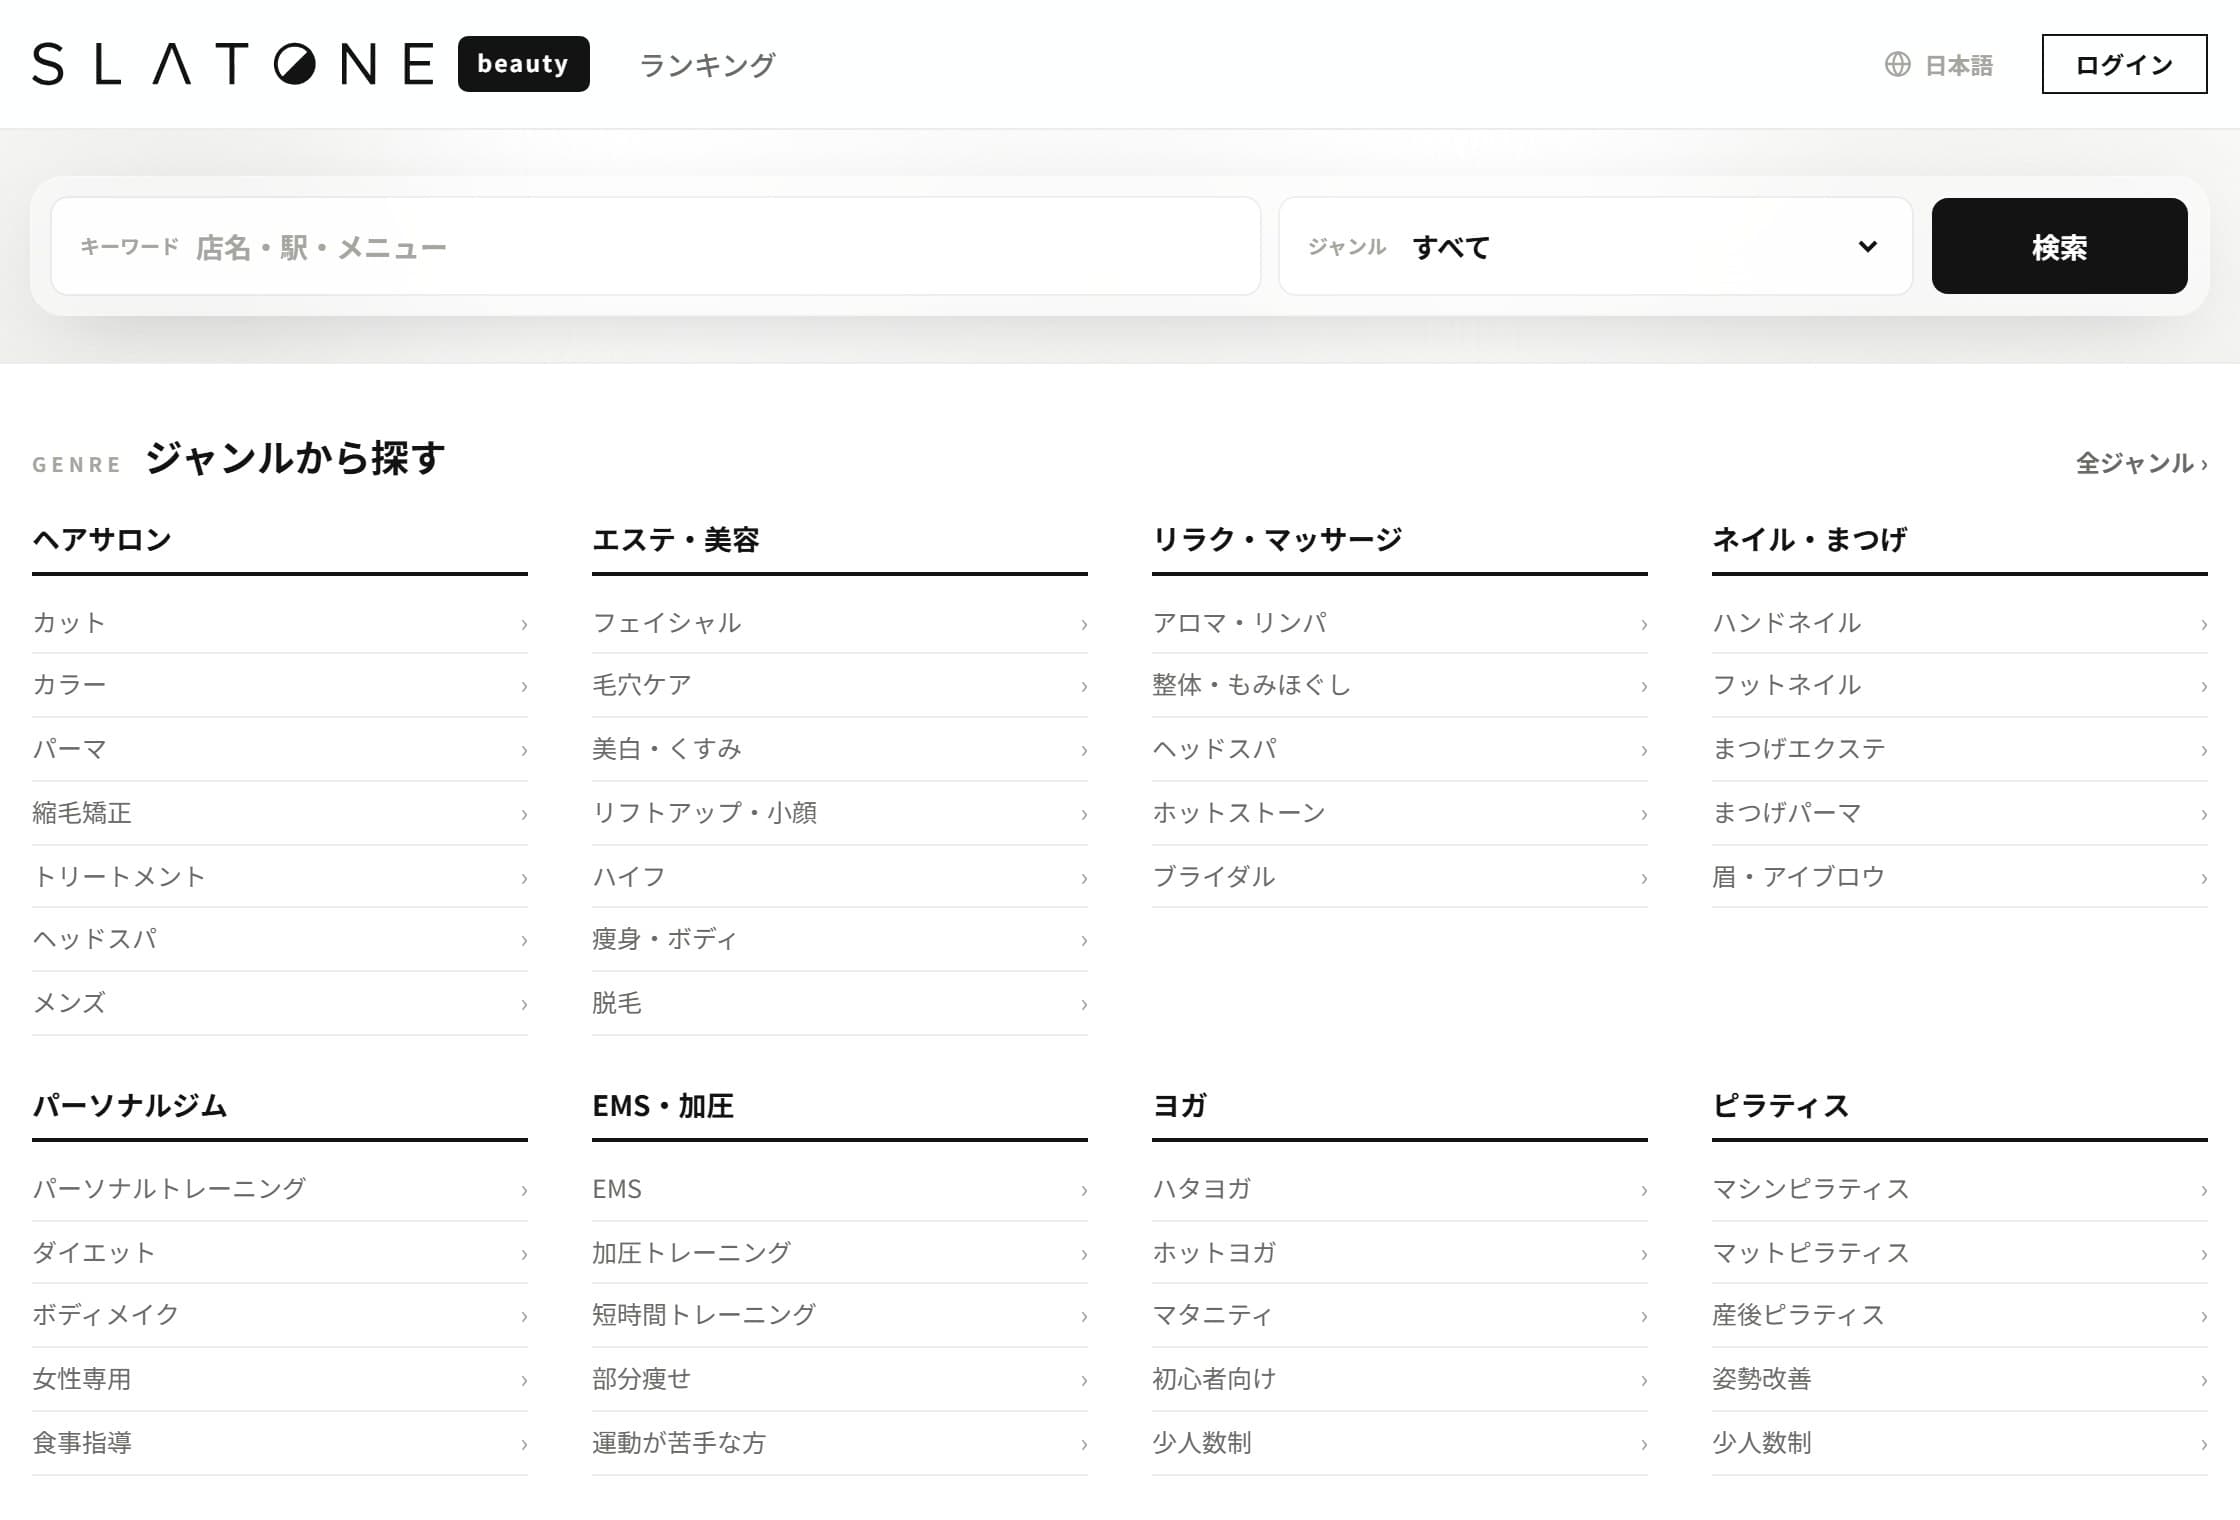Select マタニティ genre

point(1400,1315)
